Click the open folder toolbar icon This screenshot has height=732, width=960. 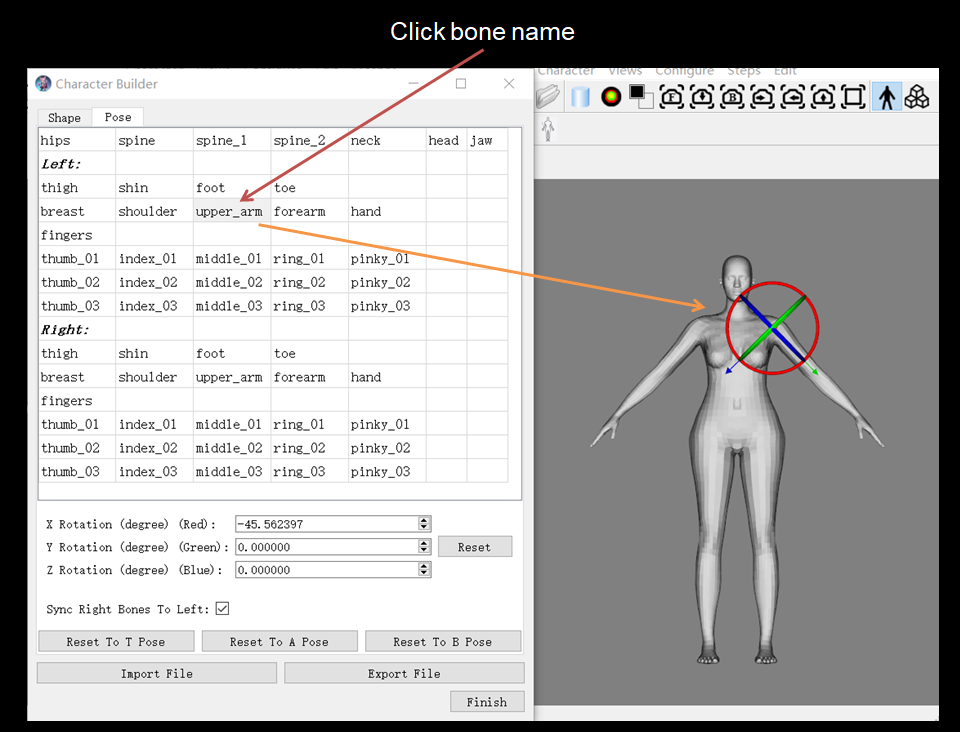point(548,97)
